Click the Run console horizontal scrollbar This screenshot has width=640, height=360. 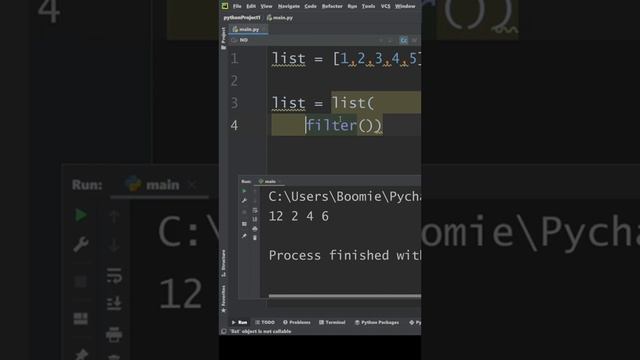[x=344, y=296]
